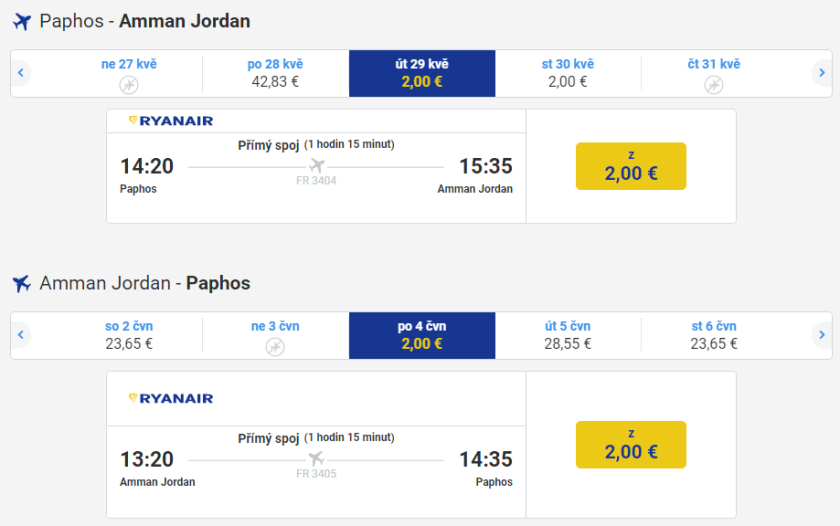Viewport: 840px width, 526px height.
Task: Choose outbound date st 30 kvě
Action: pyautogui.click(x=568, y=73)
